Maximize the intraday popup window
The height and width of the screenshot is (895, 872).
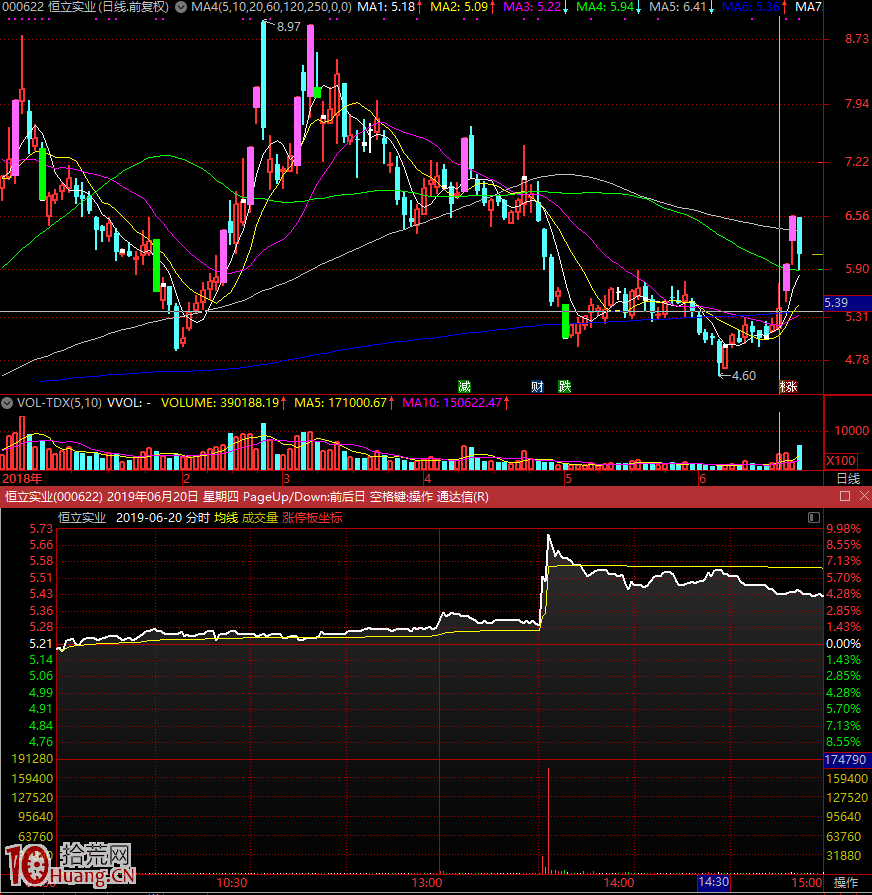[845, 496]
